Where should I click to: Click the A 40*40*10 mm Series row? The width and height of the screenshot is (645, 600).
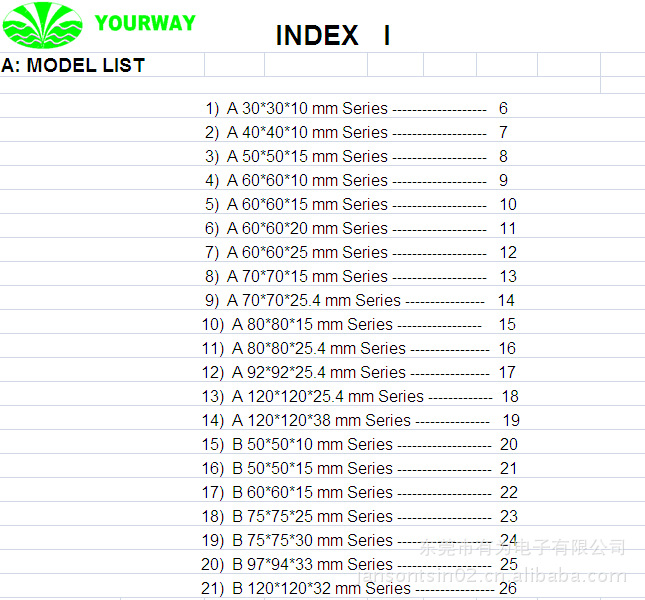(307, 132)
